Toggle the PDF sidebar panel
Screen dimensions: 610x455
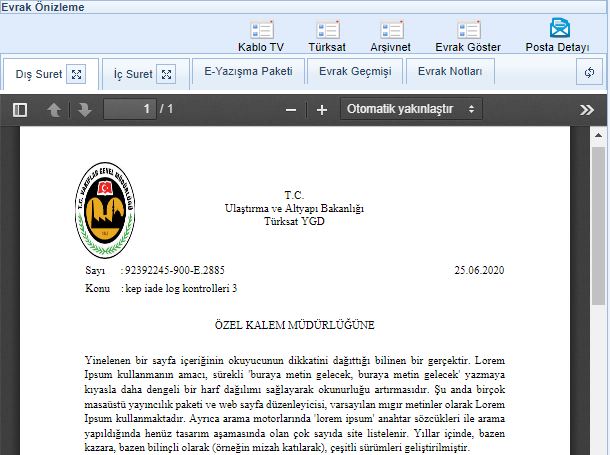tap(20, 109)
